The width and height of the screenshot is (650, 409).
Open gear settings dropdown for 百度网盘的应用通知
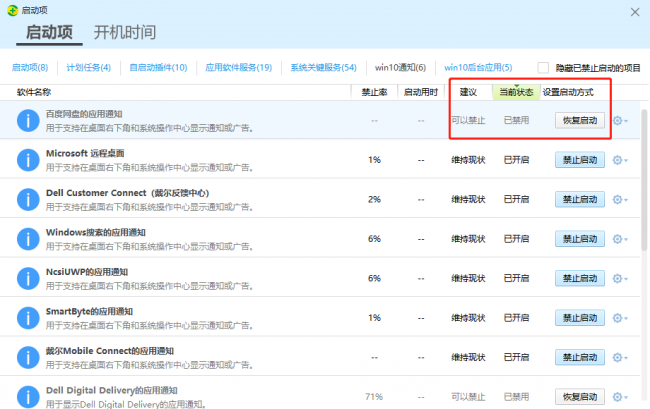click(x=620, y=121)
